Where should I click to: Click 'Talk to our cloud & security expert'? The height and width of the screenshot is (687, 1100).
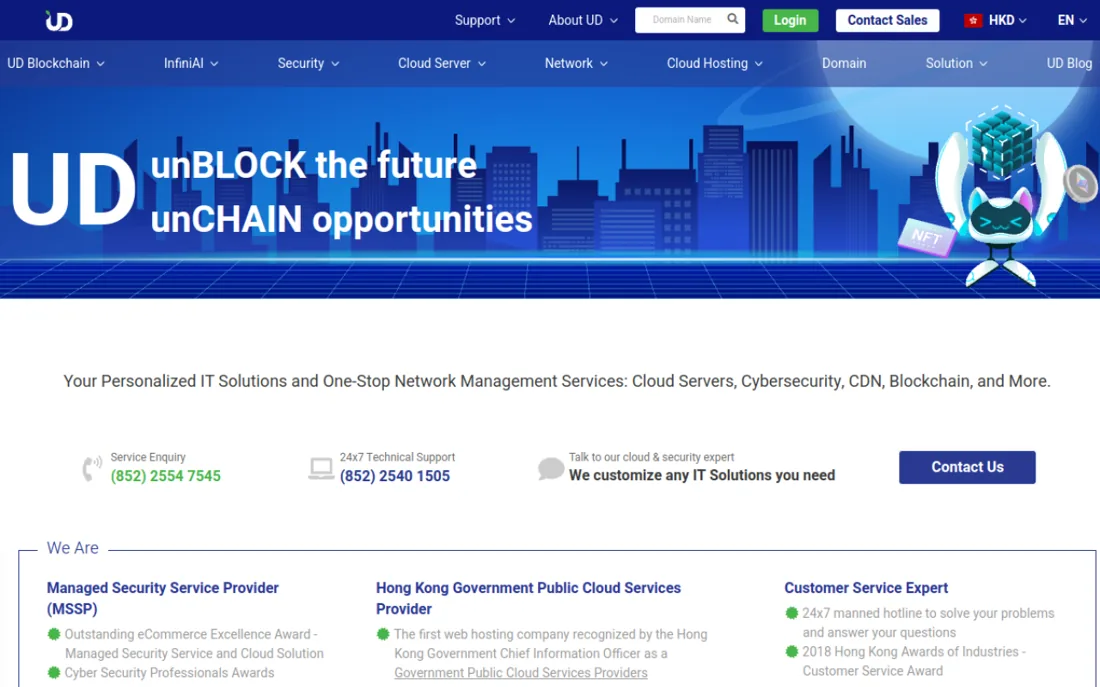coord(651,457)
